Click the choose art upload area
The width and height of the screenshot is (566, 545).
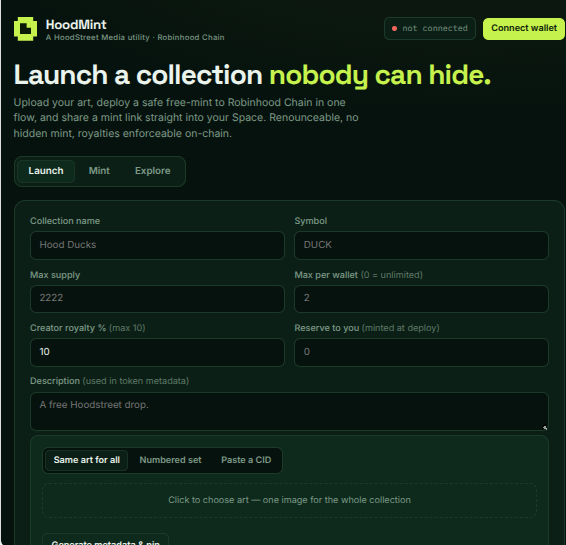289,500
